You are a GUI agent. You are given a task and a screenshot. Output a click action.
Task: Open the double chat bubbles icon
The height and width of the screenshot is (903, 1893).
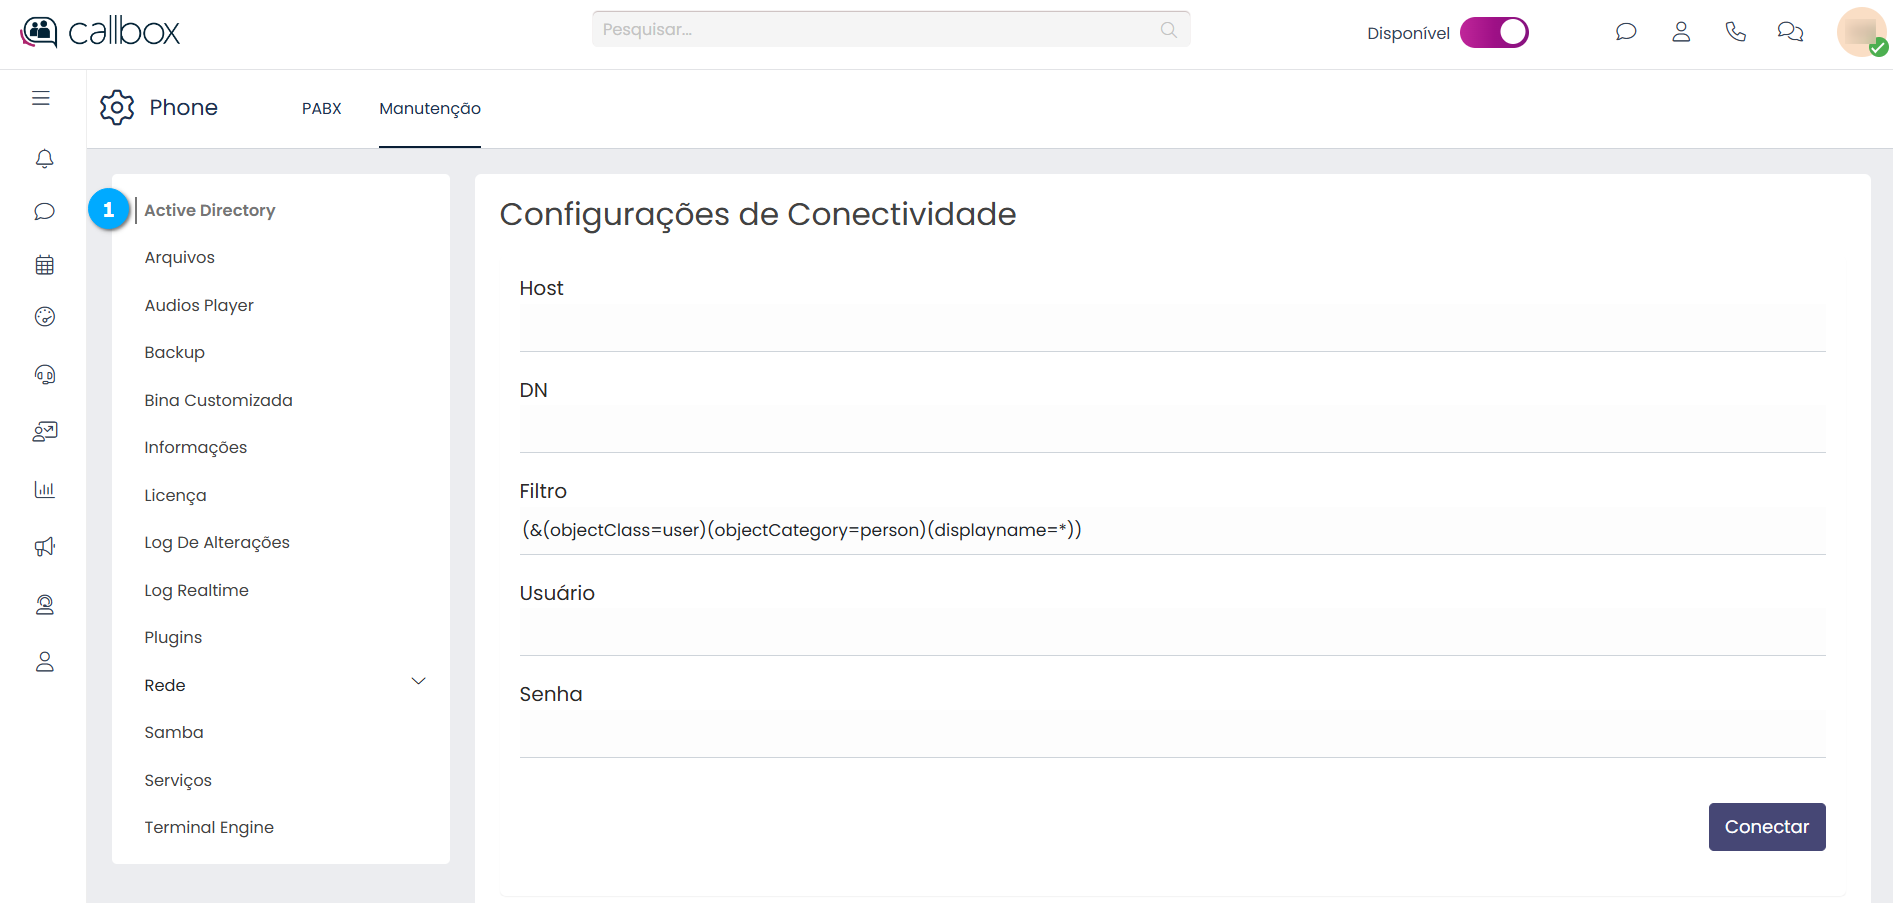point(1789,32)
